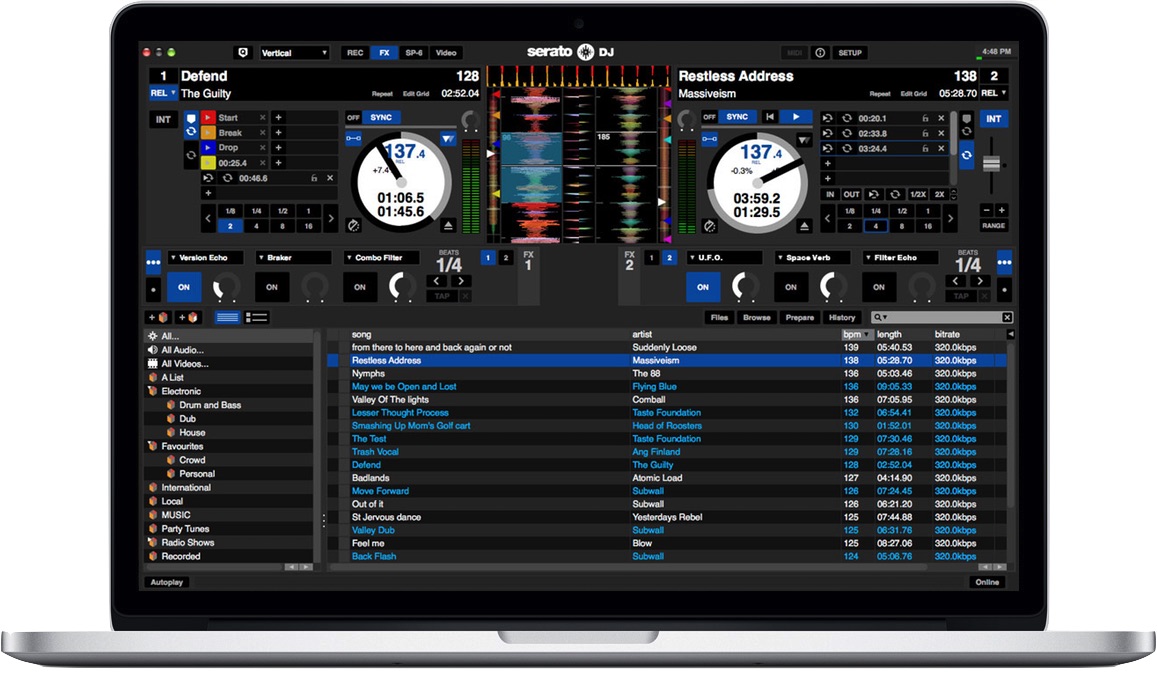This screenshot has width=1157, height=677.
Task: Open the Video panel tab
Action: 446,52
